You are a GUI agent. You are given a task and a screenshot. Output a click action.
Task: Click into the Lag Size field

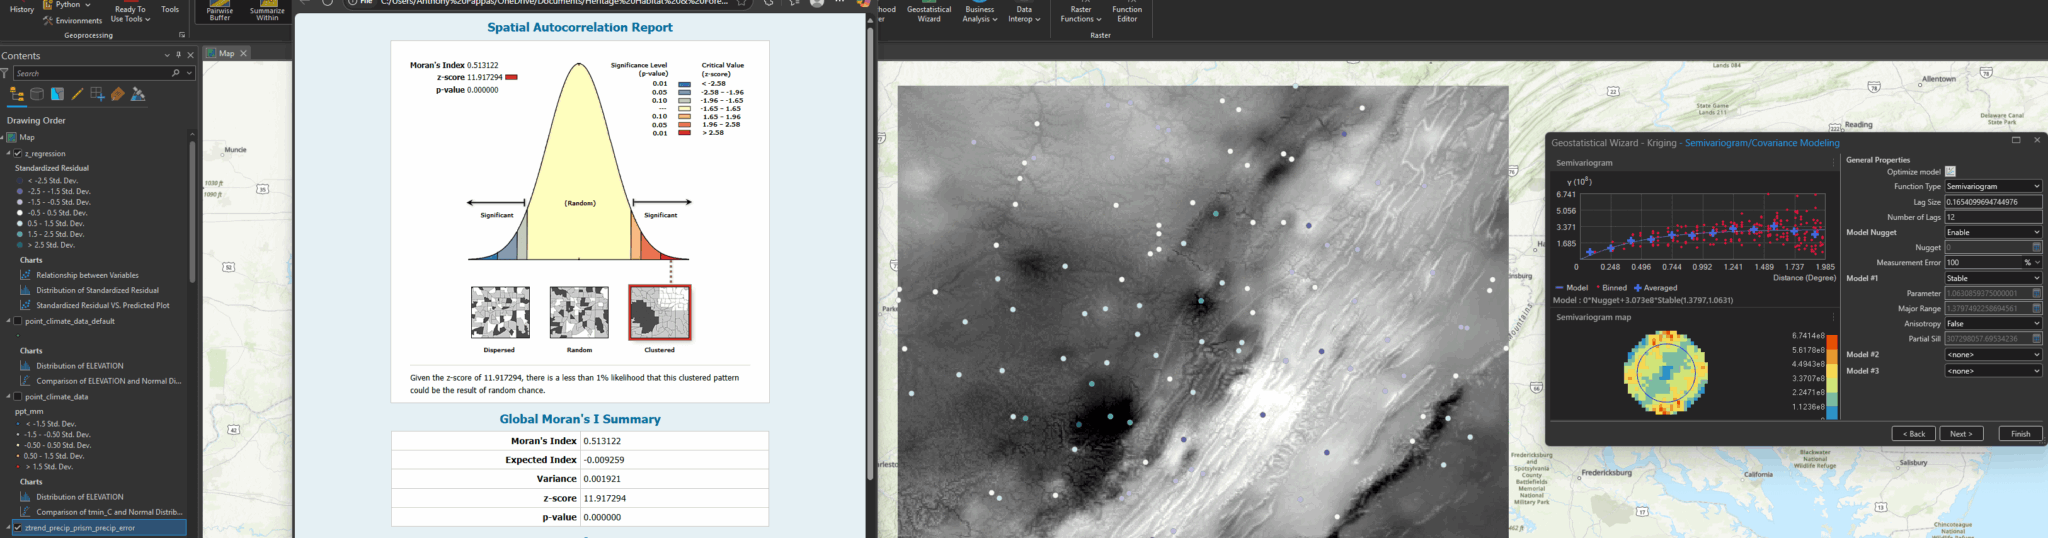[1992, 202]
